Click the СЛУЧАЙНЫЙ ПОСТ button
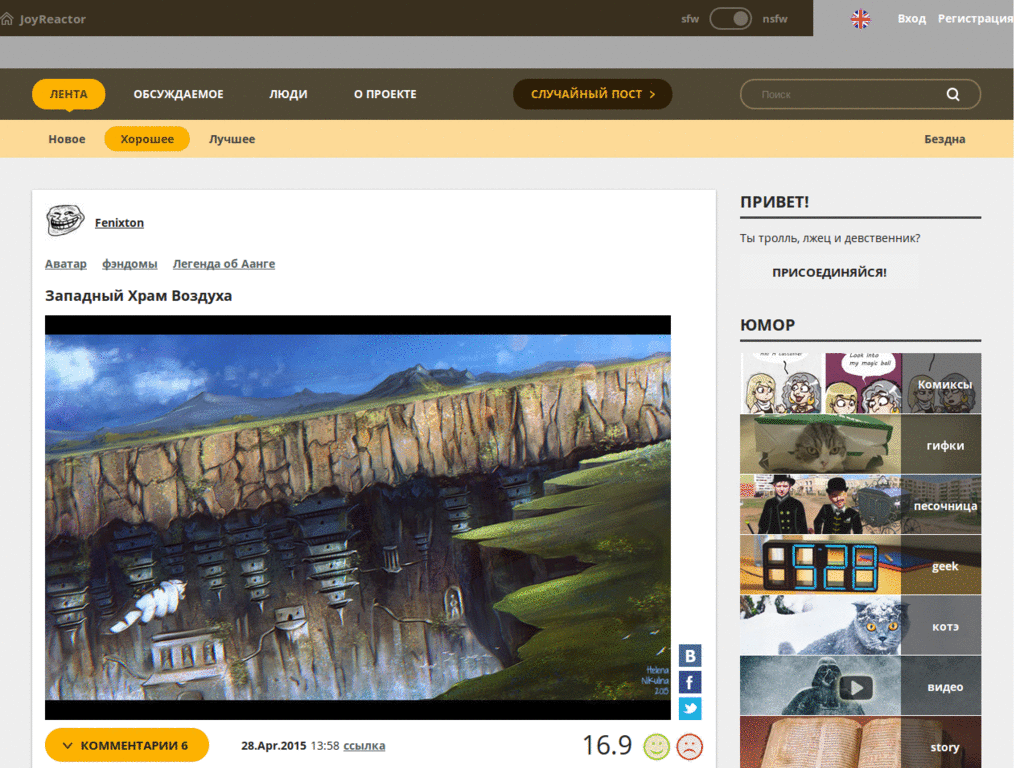1024x768 pixels. click(x=592, y=94)
